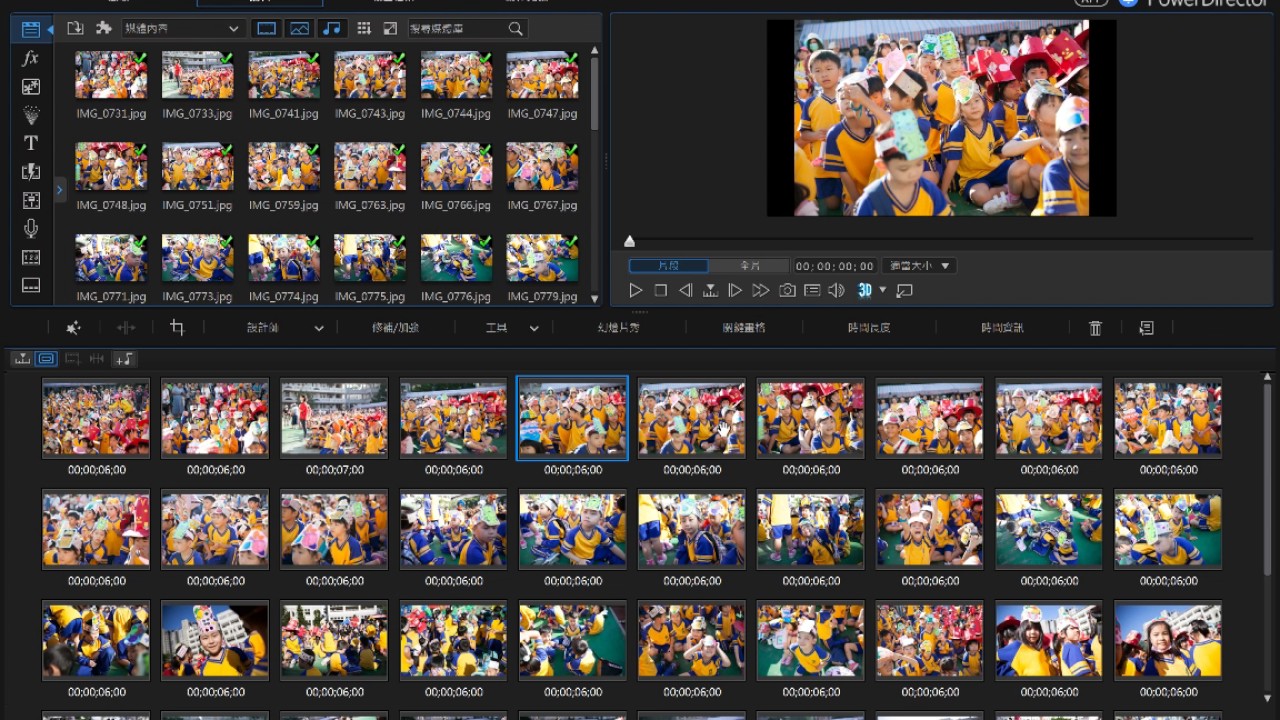Open the Audio Mixing Room icon
Screen dimensions: 1280x720
click(x=31, y=200)
